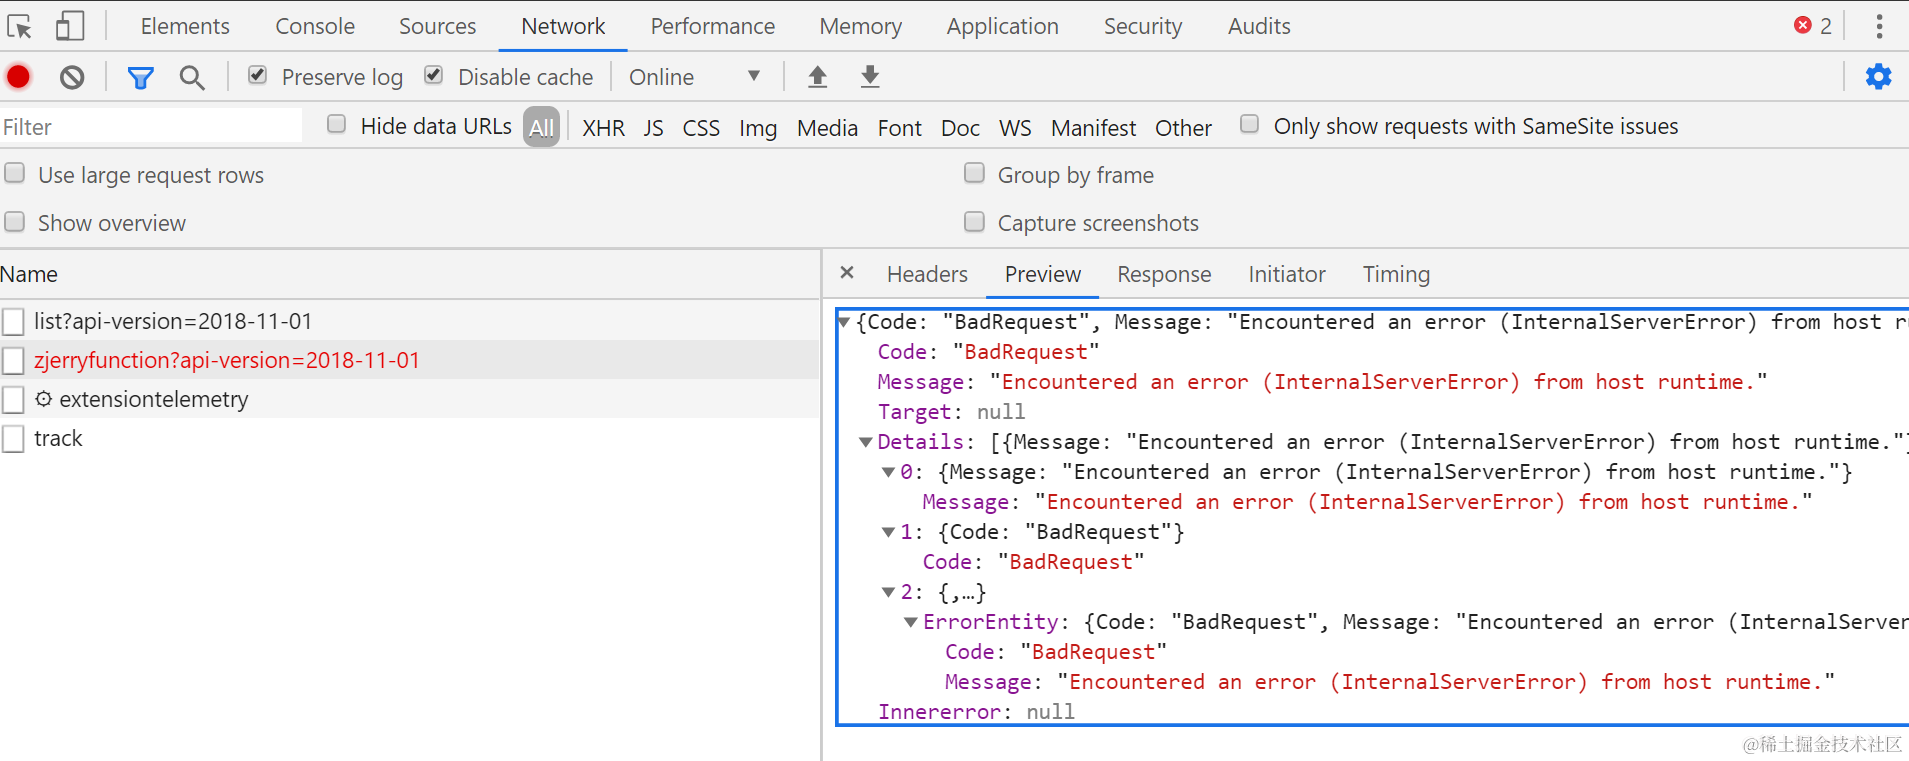
Task: Select the extensiontelemetry request
Action: [x=410, y=399]
